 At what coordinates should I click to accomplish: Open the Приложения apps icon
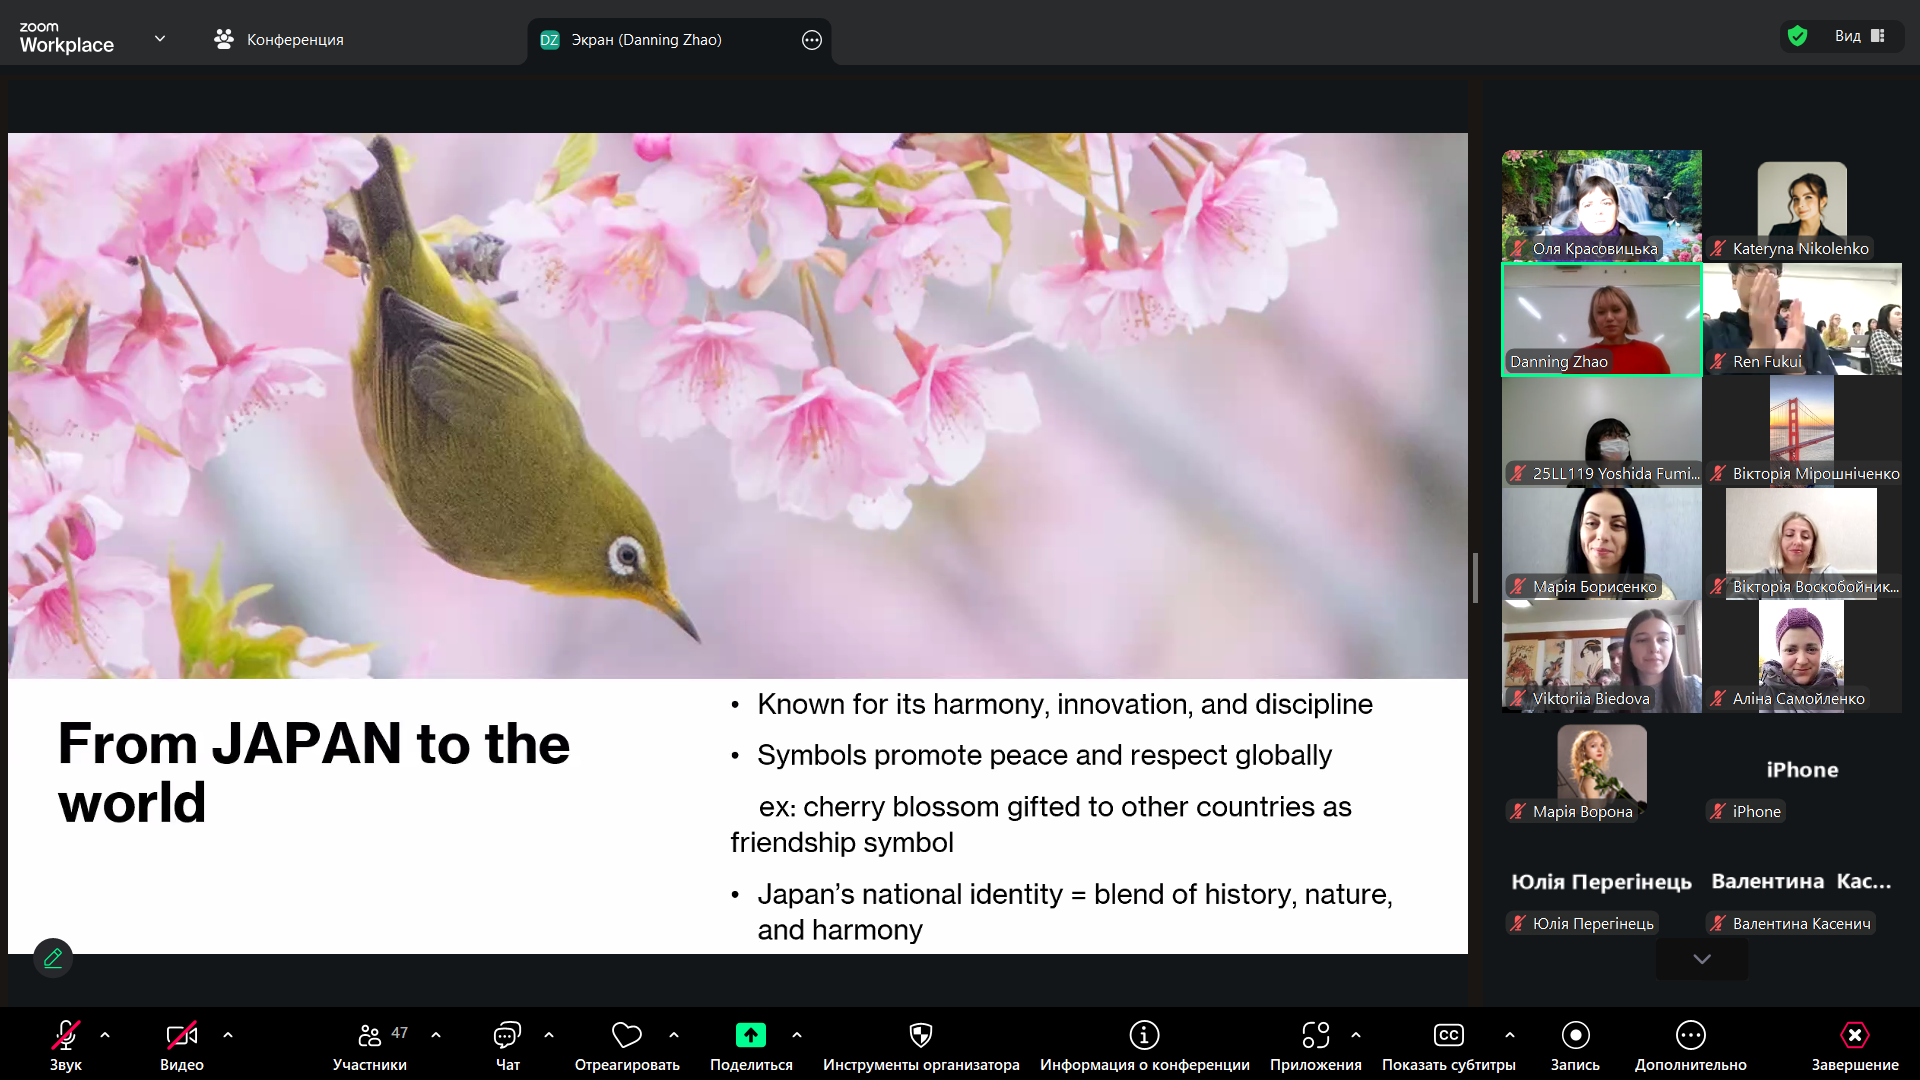[1315, 1035]
